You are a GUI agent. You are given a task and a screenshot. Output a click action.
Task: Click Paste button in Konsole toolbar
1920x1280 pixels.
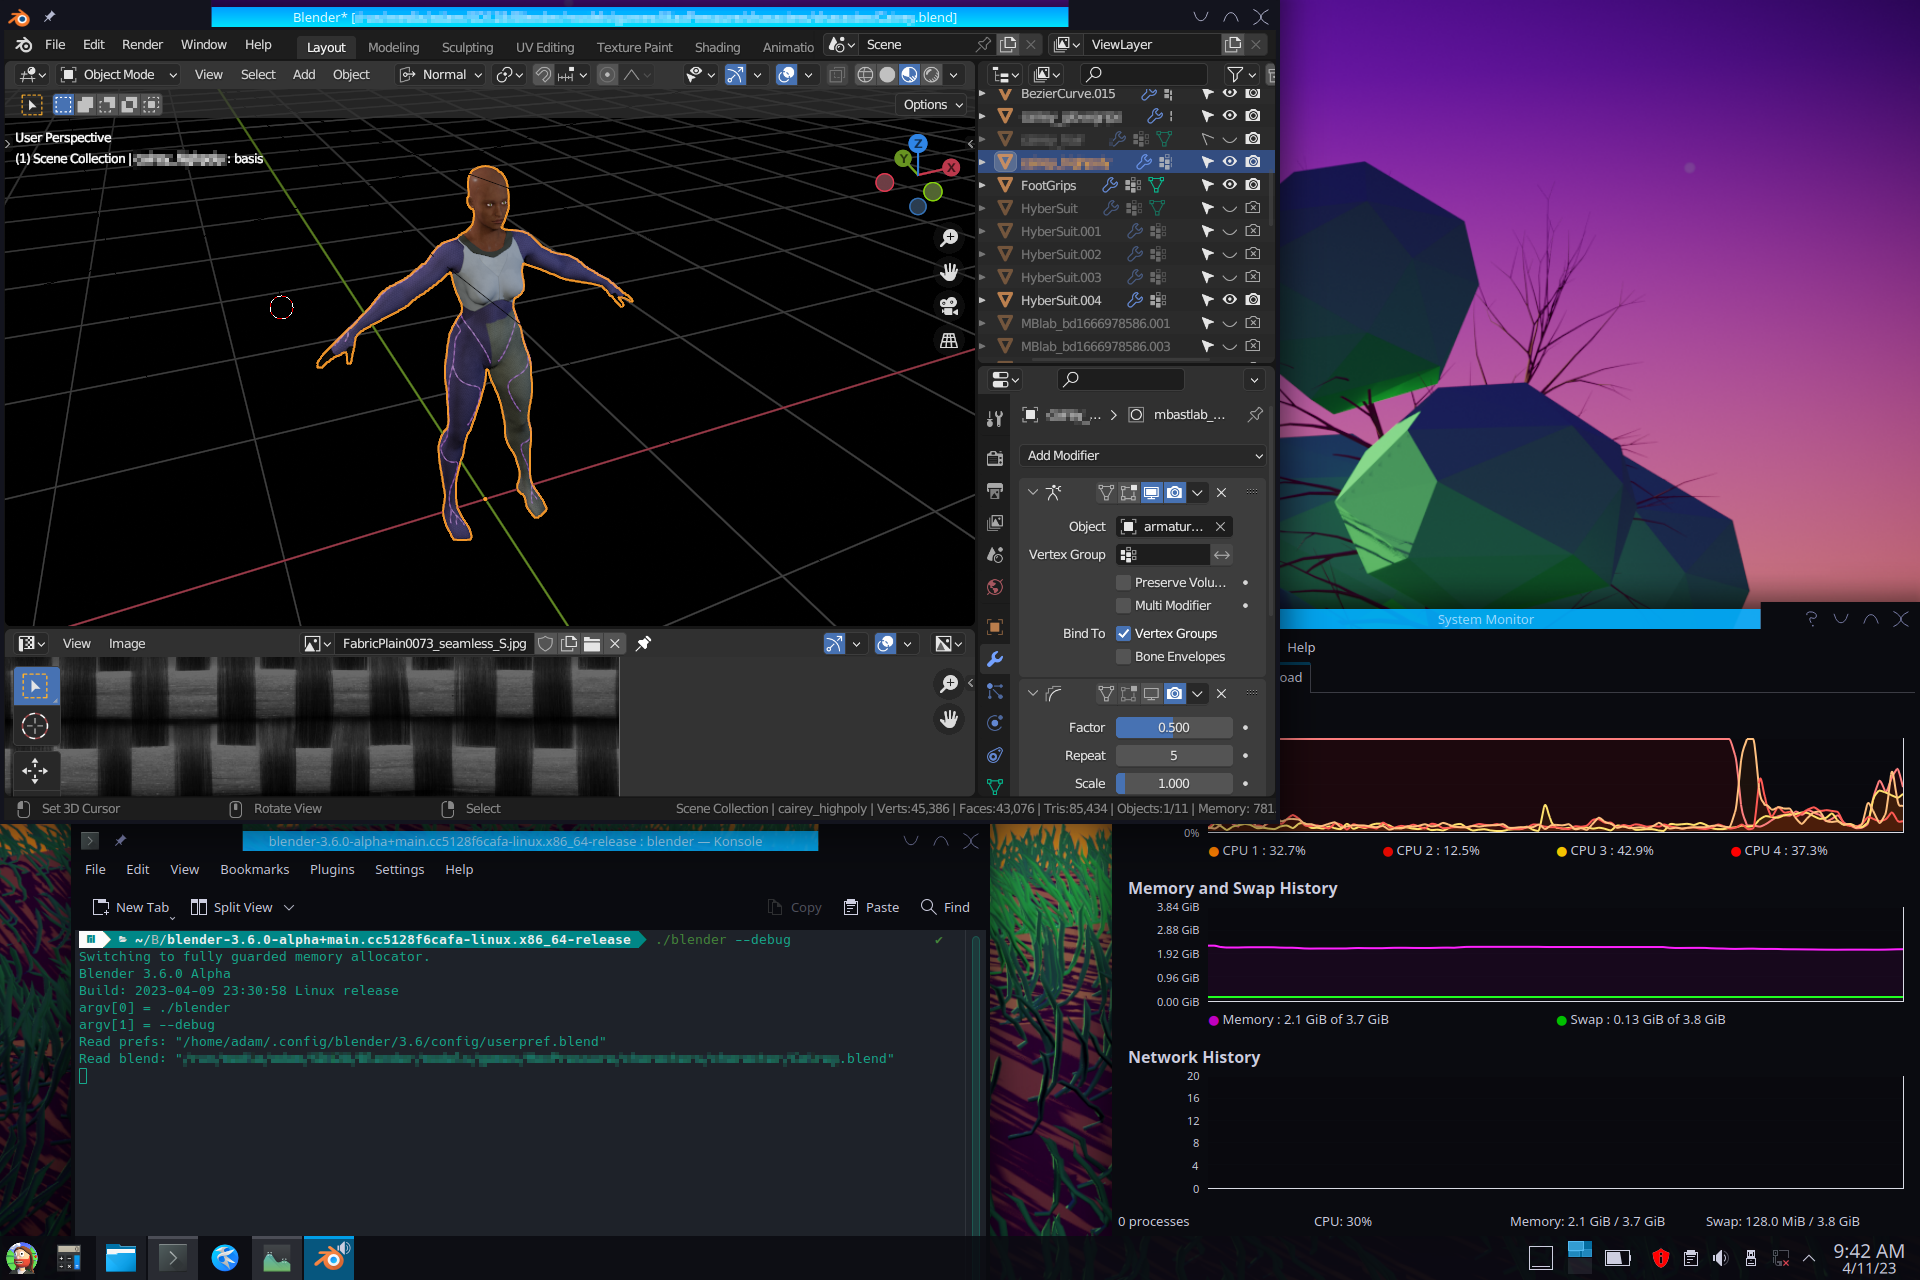pos(871,907)
